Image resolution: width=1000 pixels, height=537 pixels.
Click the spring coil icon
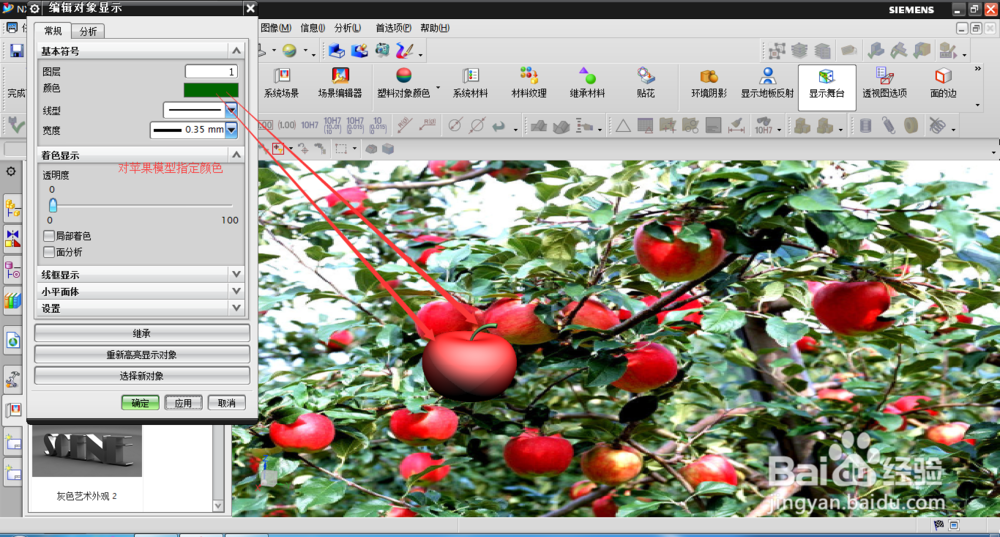(x=888, y=125)
